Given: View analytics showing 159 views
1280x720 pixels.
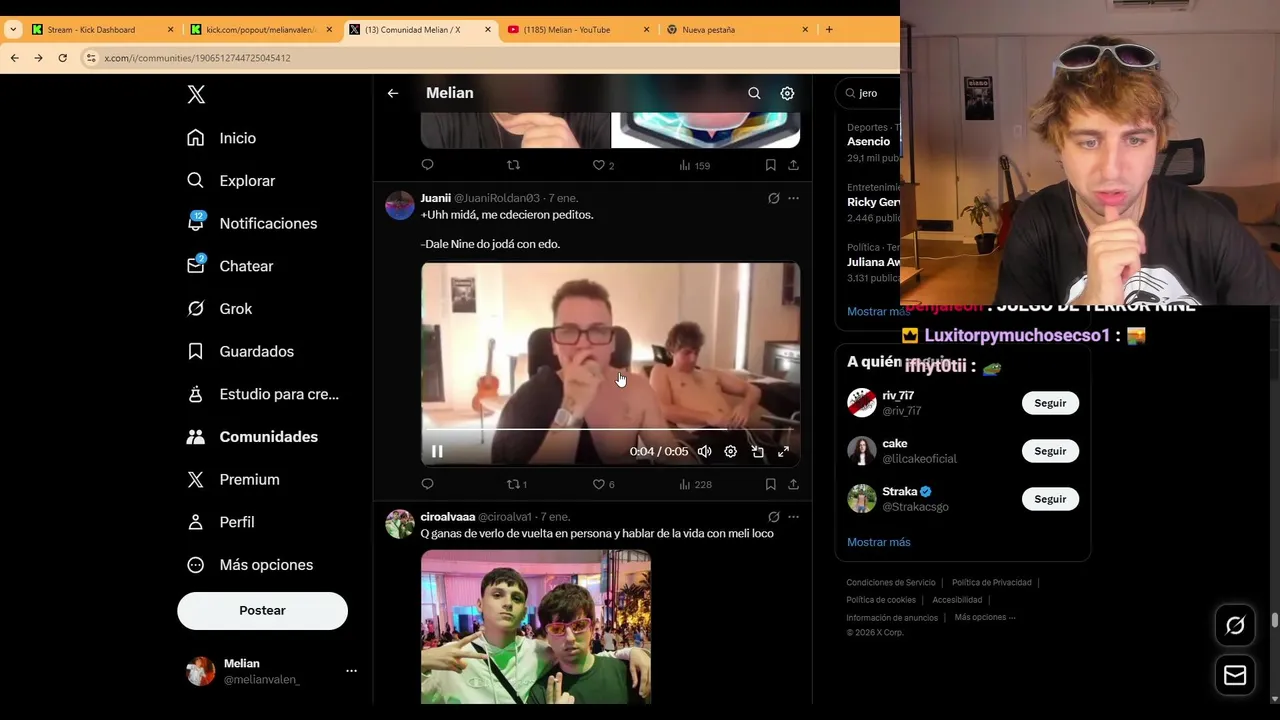Looking at the screenshot, I should coord(695,165).
